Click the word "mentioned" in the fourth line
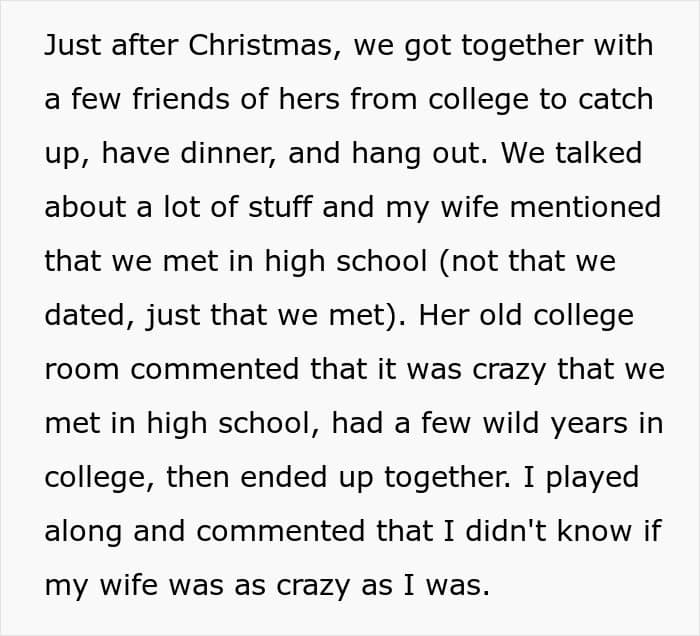Image resolution: width=700 pixels, height=636 pixels. pos(585,207)
